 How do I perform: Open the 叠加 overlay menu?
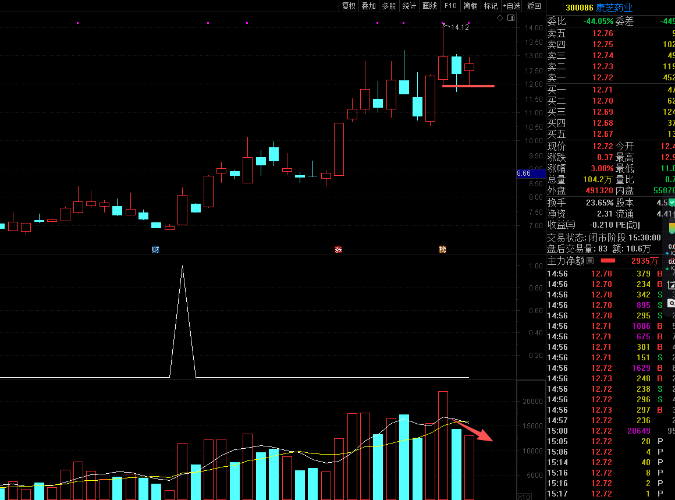click(369, 6)
